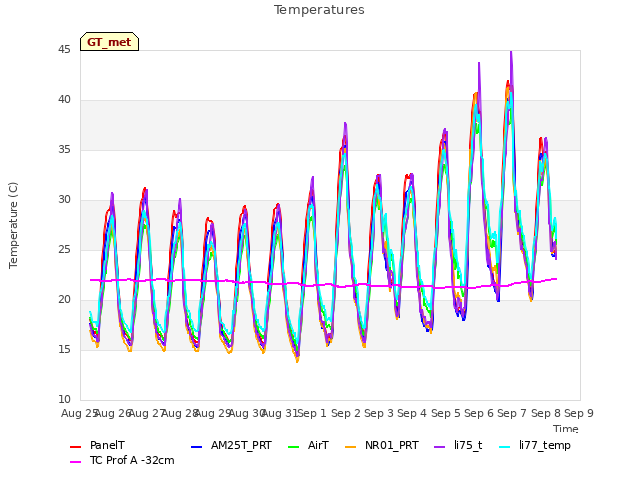640x480 pixels.
Task: Click the Time axis label
Action: point(566,429)
